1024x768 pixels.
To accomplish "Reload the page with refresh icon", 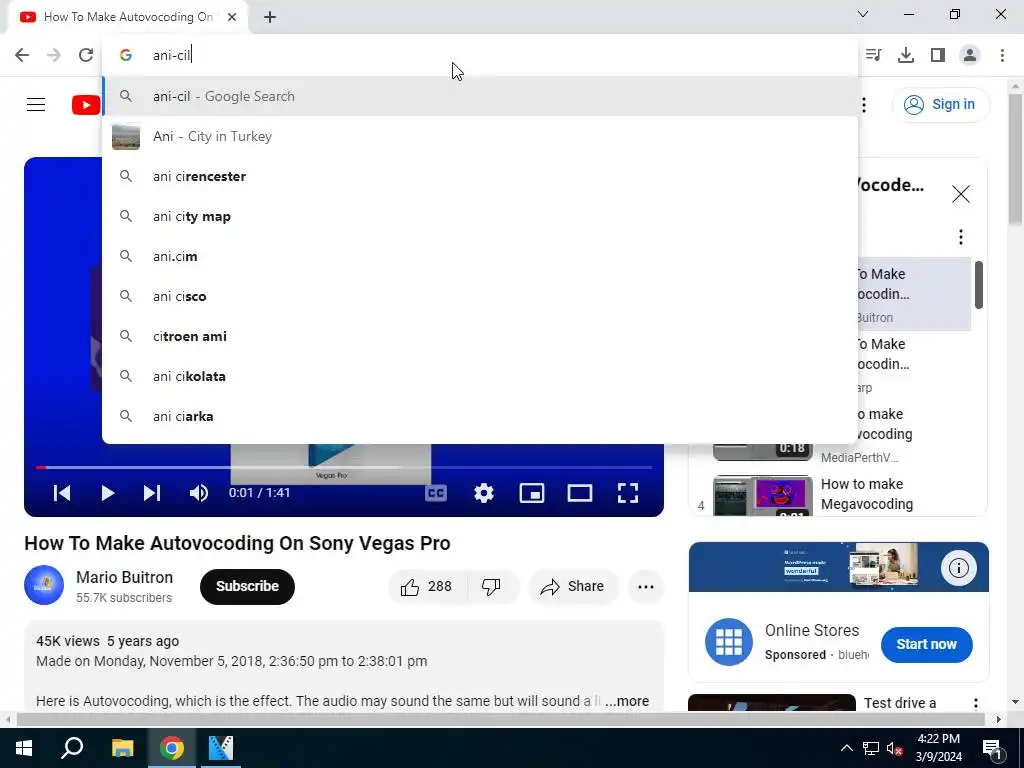I will [x=86, y=55].
